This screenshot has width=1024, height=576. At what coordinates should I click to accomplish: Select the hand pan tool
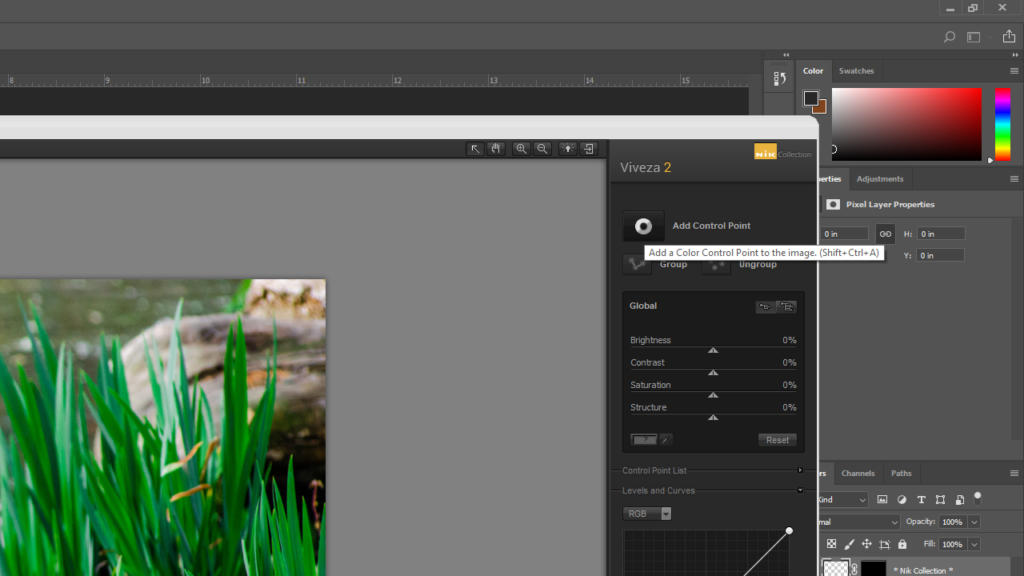pos(495,149)
